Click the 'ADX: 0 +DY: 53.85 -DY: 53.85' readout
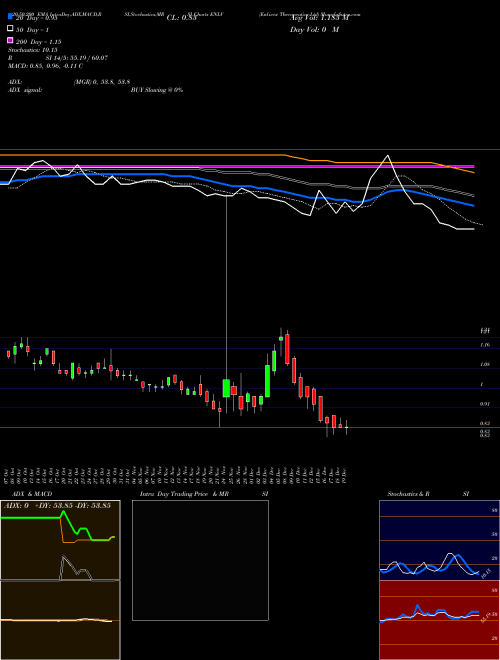This screenshot has width=500, height=660. 57,505
